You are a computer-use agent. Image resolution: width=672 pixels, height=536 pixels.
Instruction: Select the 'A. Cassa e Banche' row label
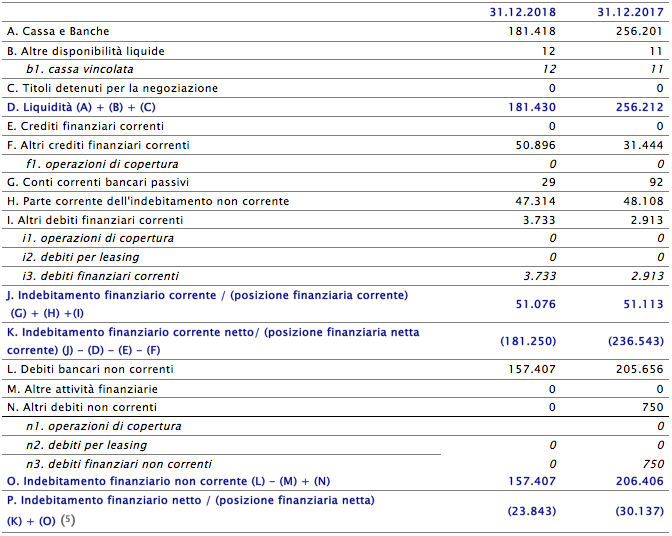point(57,32)
